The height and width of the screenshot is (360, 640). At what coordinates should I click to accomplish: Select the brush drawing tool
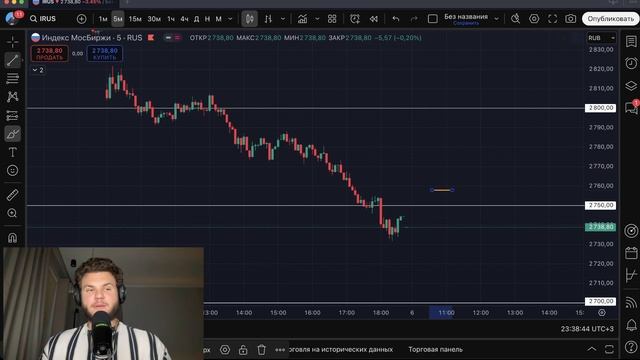(x=13, y=134)
